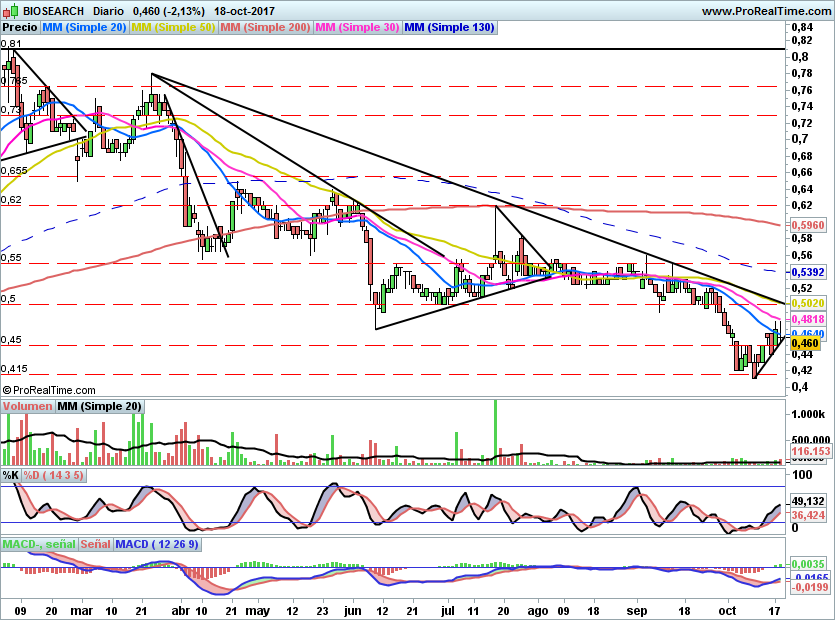Select the MACD (12 26 9) label
This screenshot has height=620, width=835.
point(157,544)
